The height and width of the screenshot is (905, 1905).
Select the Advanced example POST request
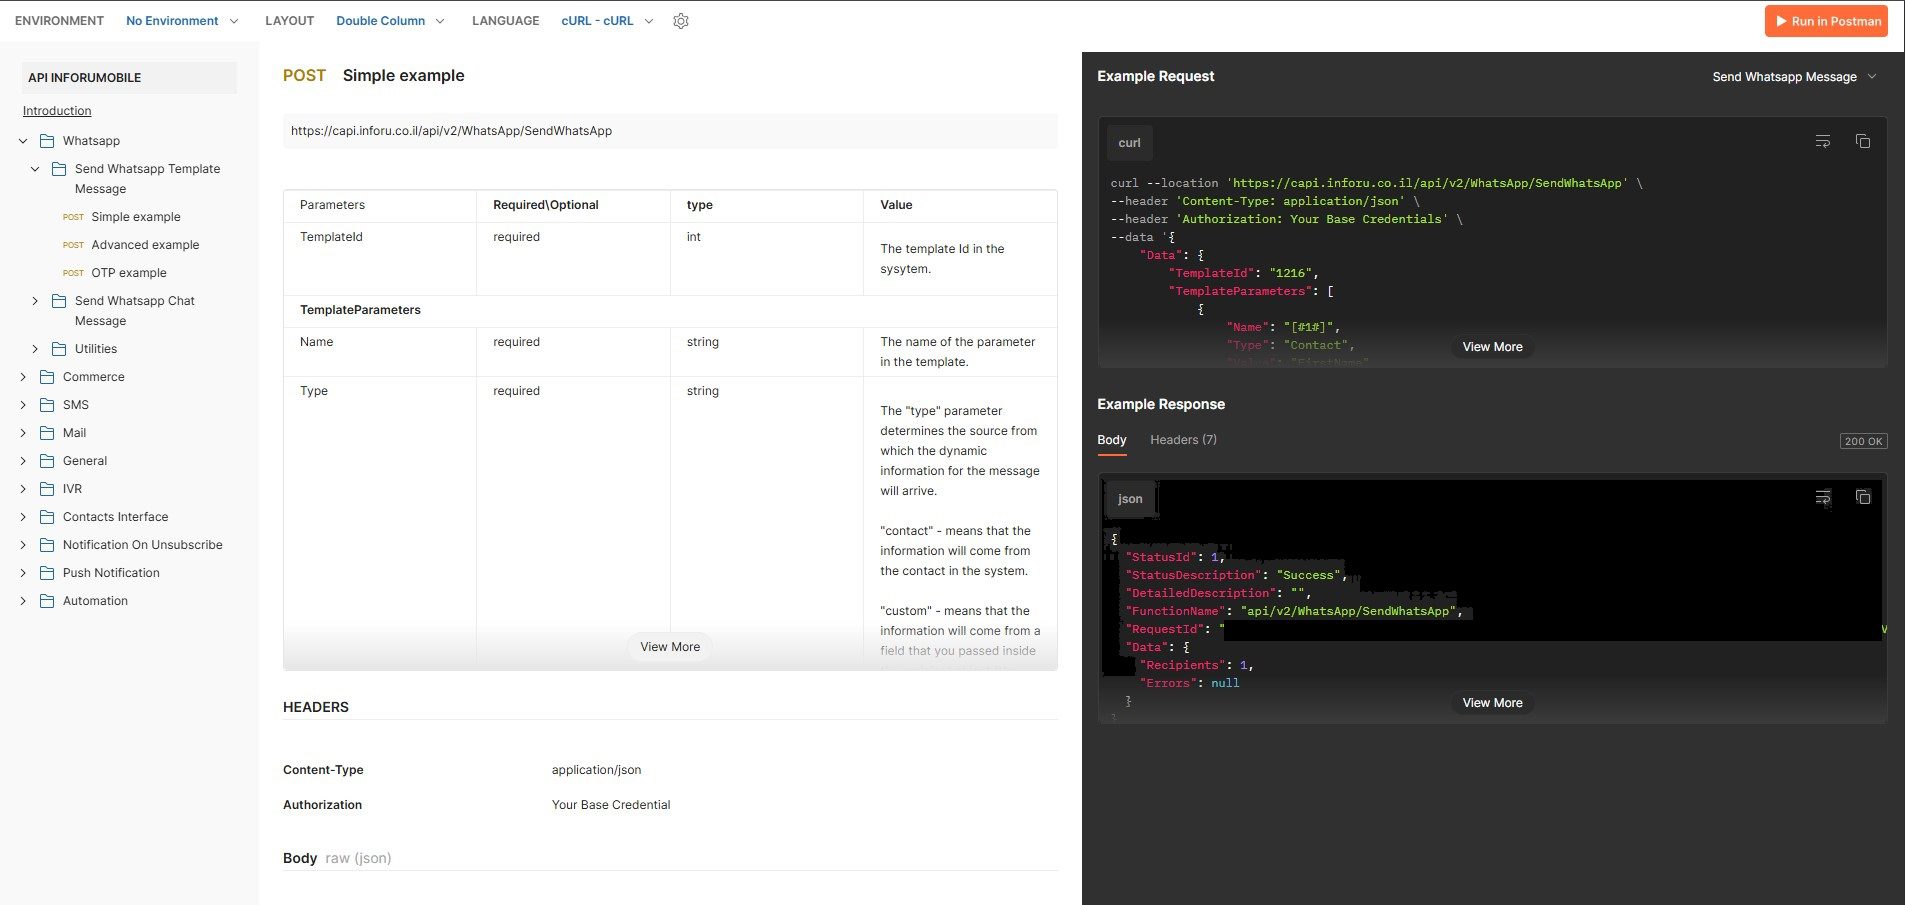pyautogui.click(x=145, y=245)
